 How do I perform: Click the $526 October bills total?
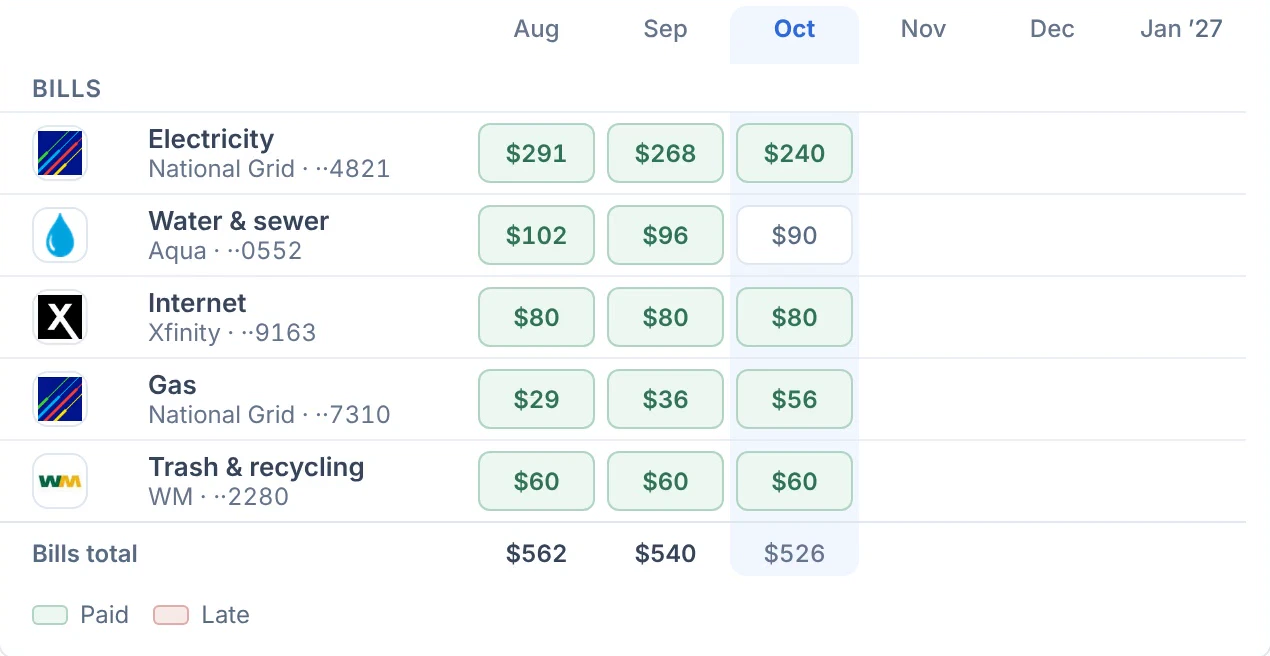(x=794, y=554)
